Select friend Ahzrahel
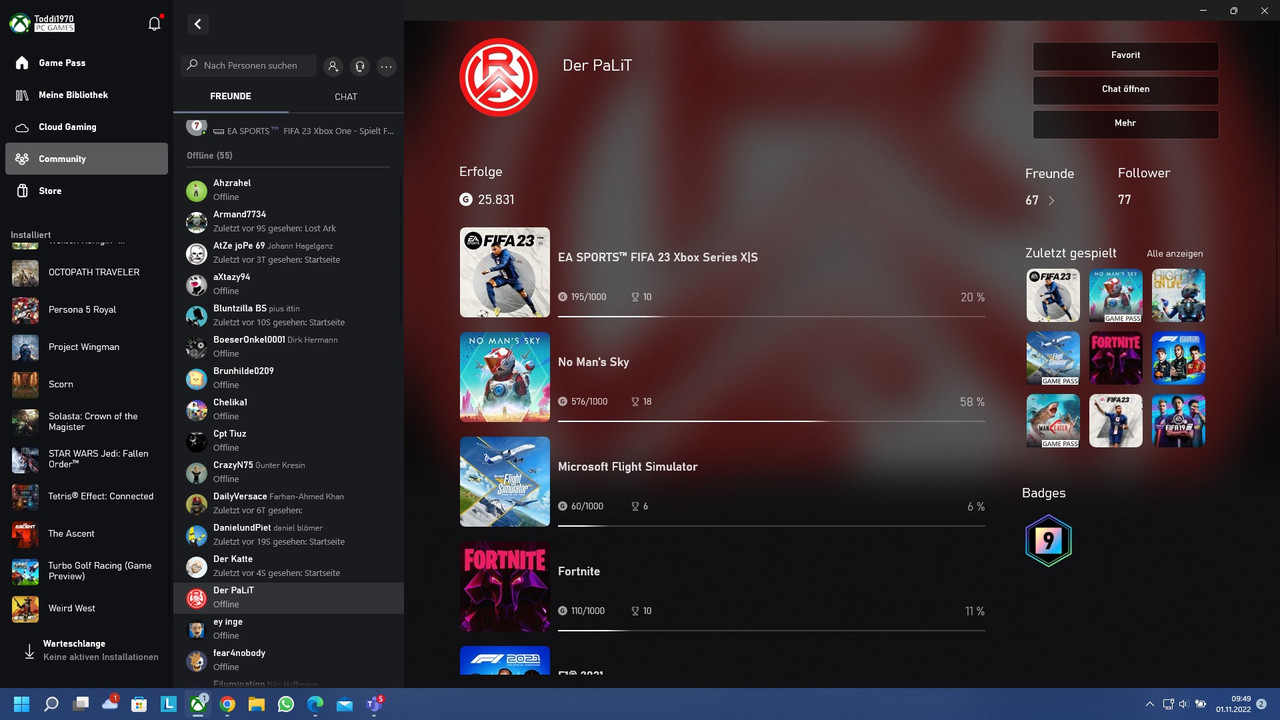Screen dimensions: 1280x720 point(288,190)
